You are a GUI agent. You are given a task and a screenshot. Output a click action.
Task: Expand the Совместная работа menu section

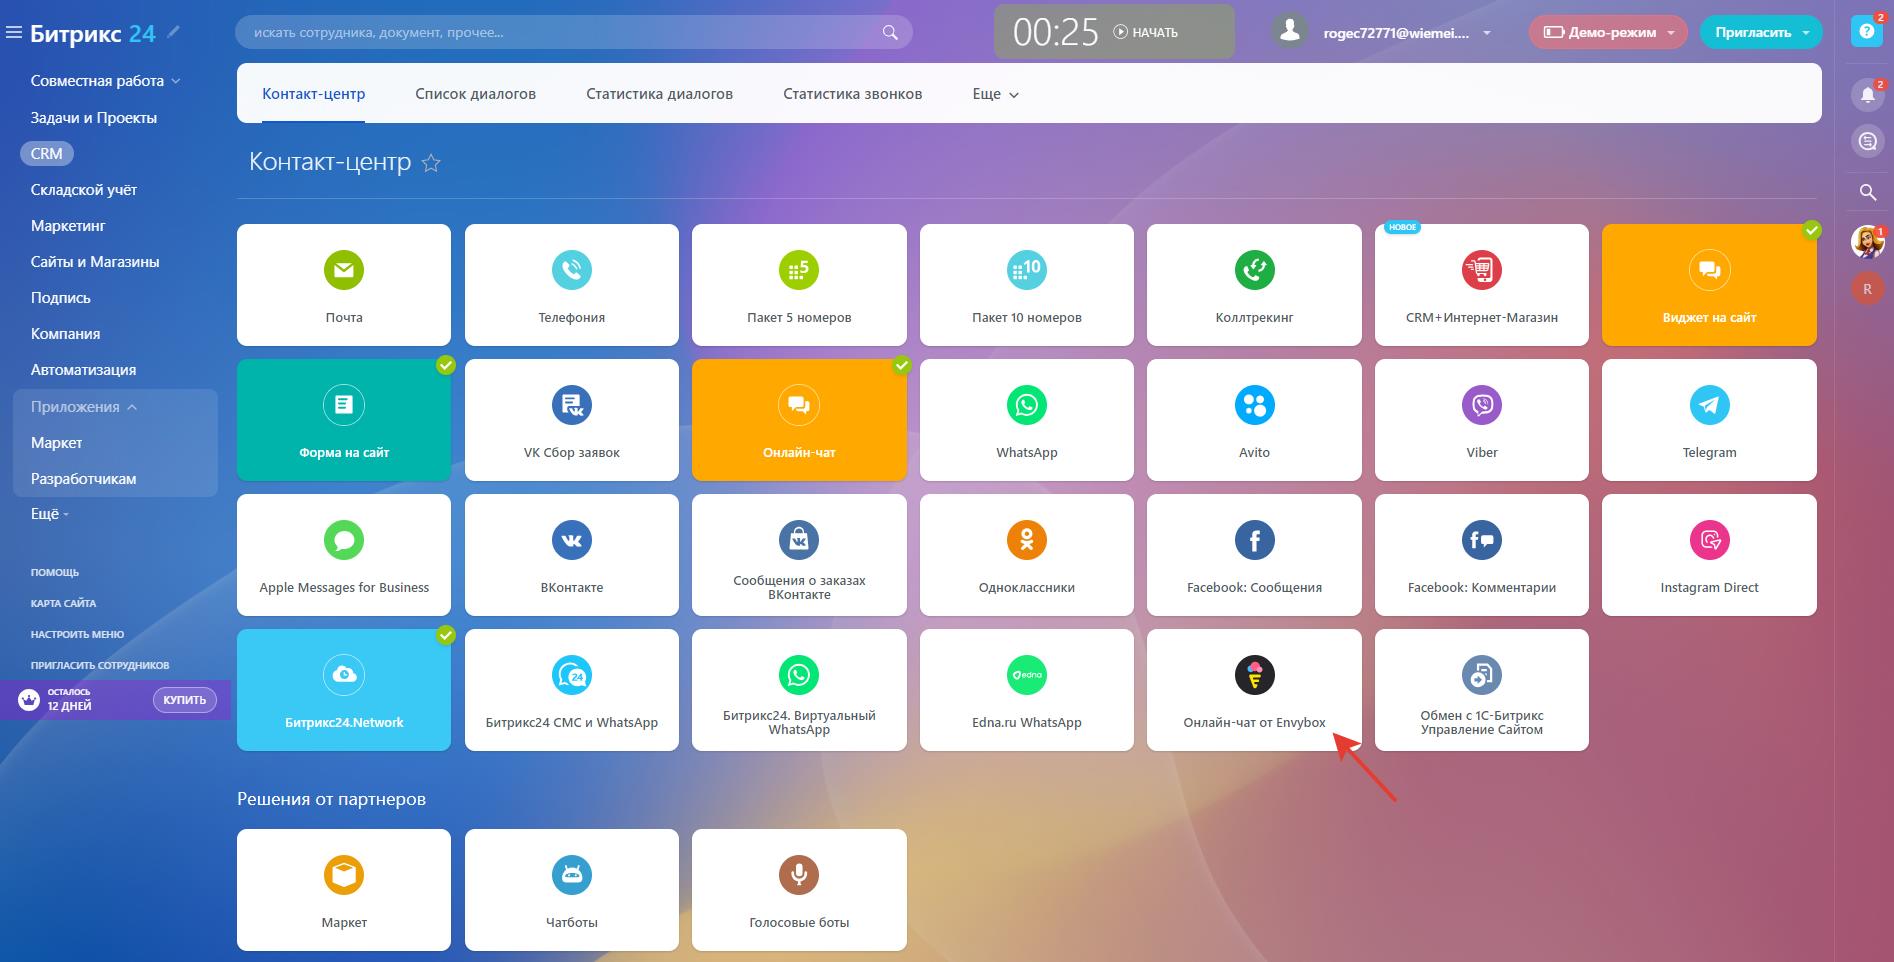[x=105, y=81]
